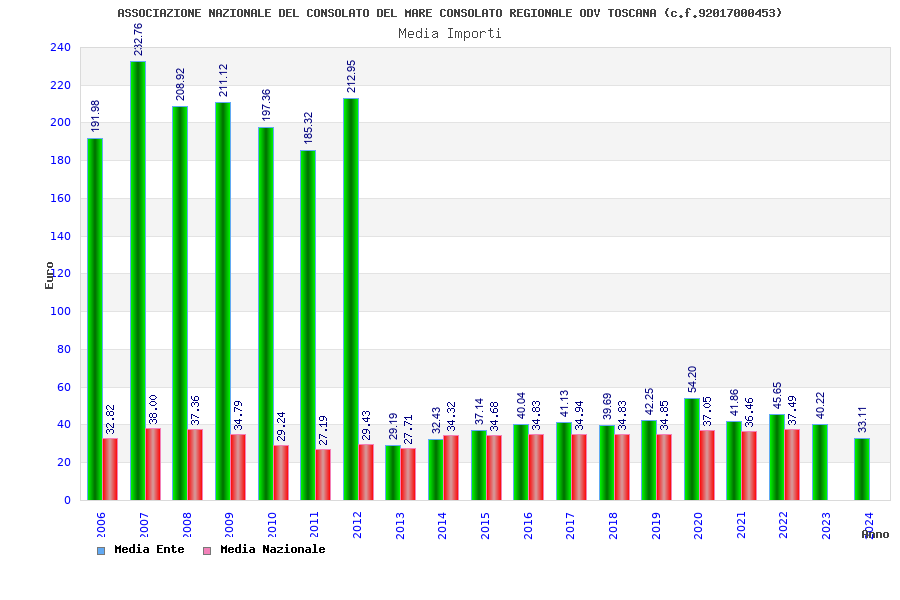
Task: Click the 2009 red bar valued 34.79
Action: [x=238, y=467]
